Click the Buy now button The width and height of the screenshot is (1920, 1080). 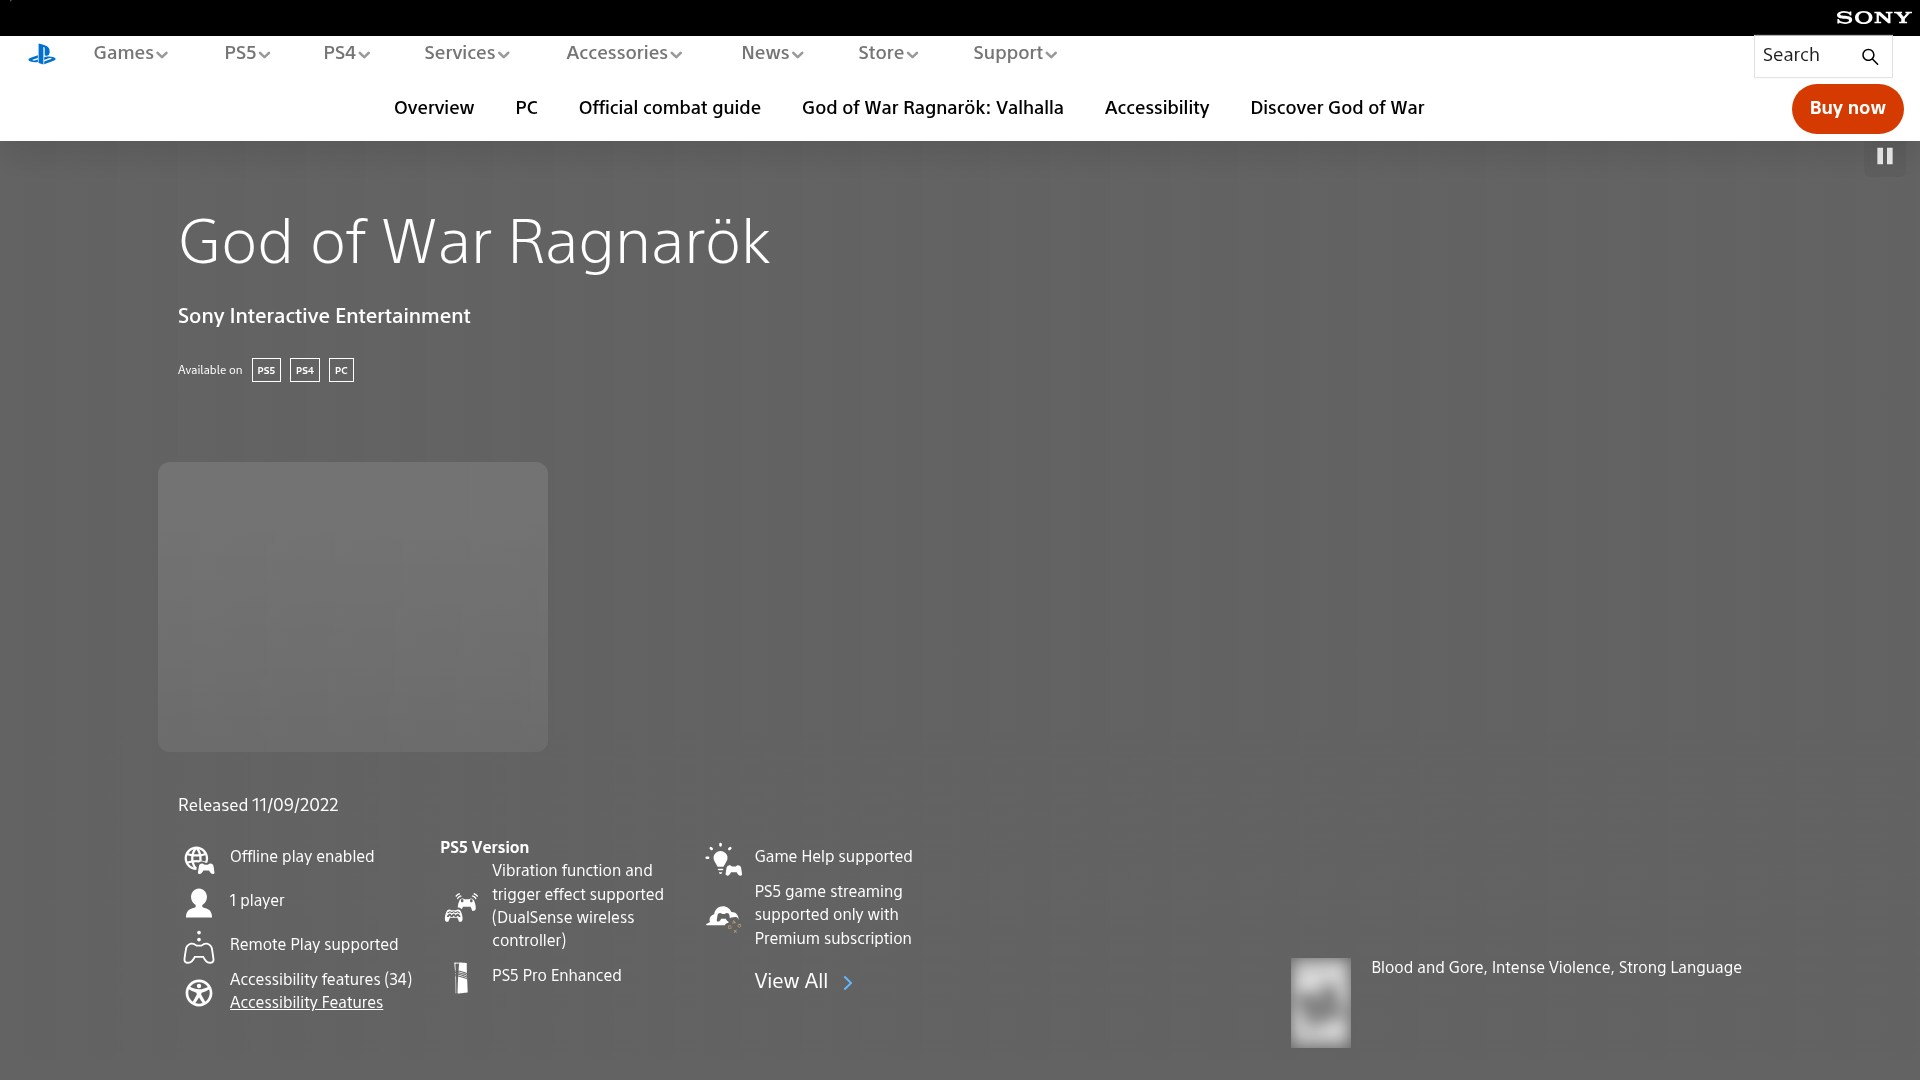click(x=1847, y=108)
